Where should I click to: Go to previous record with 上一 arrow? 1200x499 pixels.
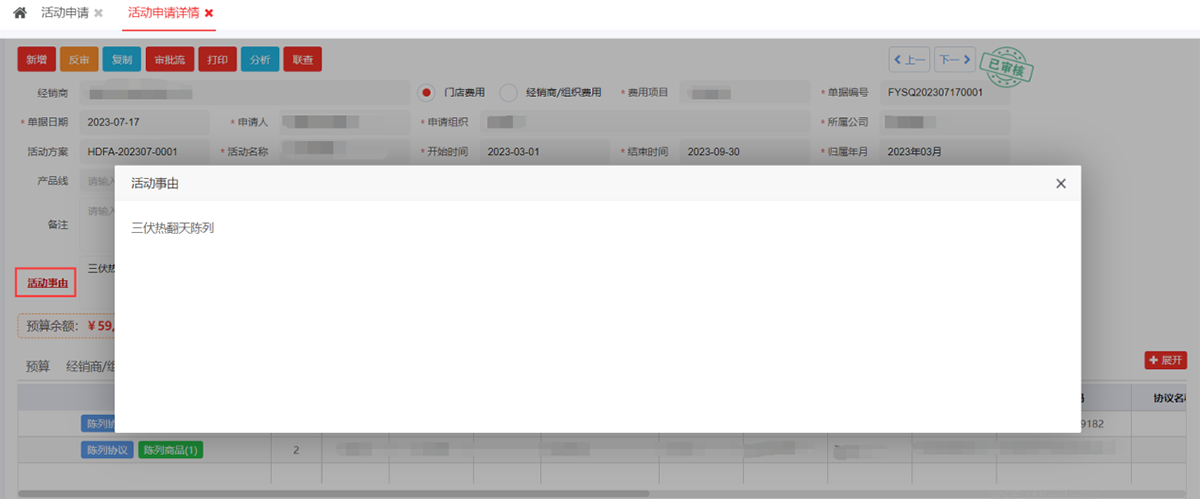coord(909,60)
